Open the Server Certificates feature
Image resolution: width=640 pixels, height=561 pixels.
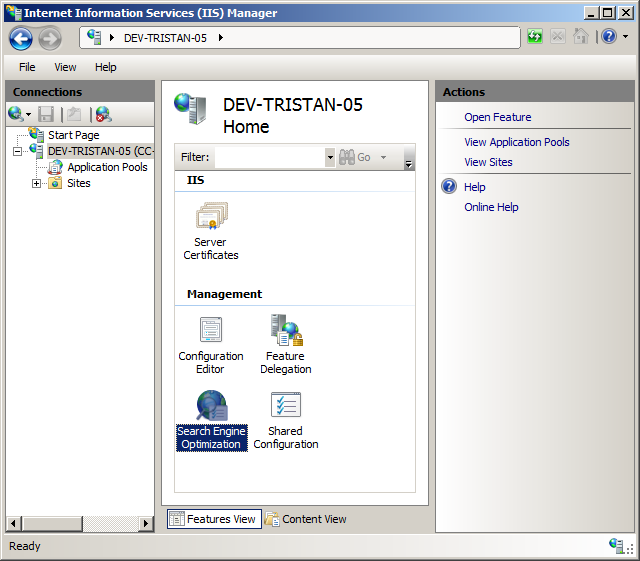coord(211,230)
